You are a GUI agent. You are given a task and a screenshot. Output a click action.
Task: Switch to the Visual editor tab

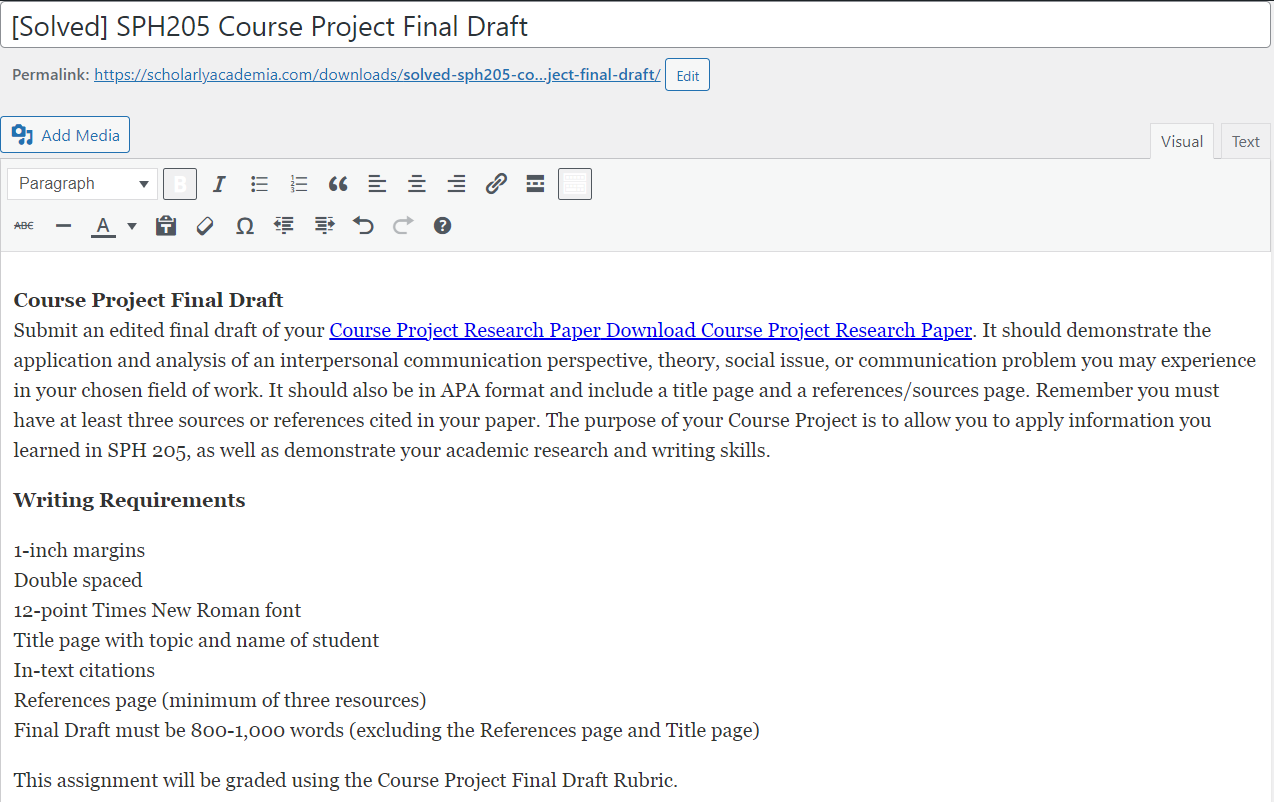[x=1182, y=141]
